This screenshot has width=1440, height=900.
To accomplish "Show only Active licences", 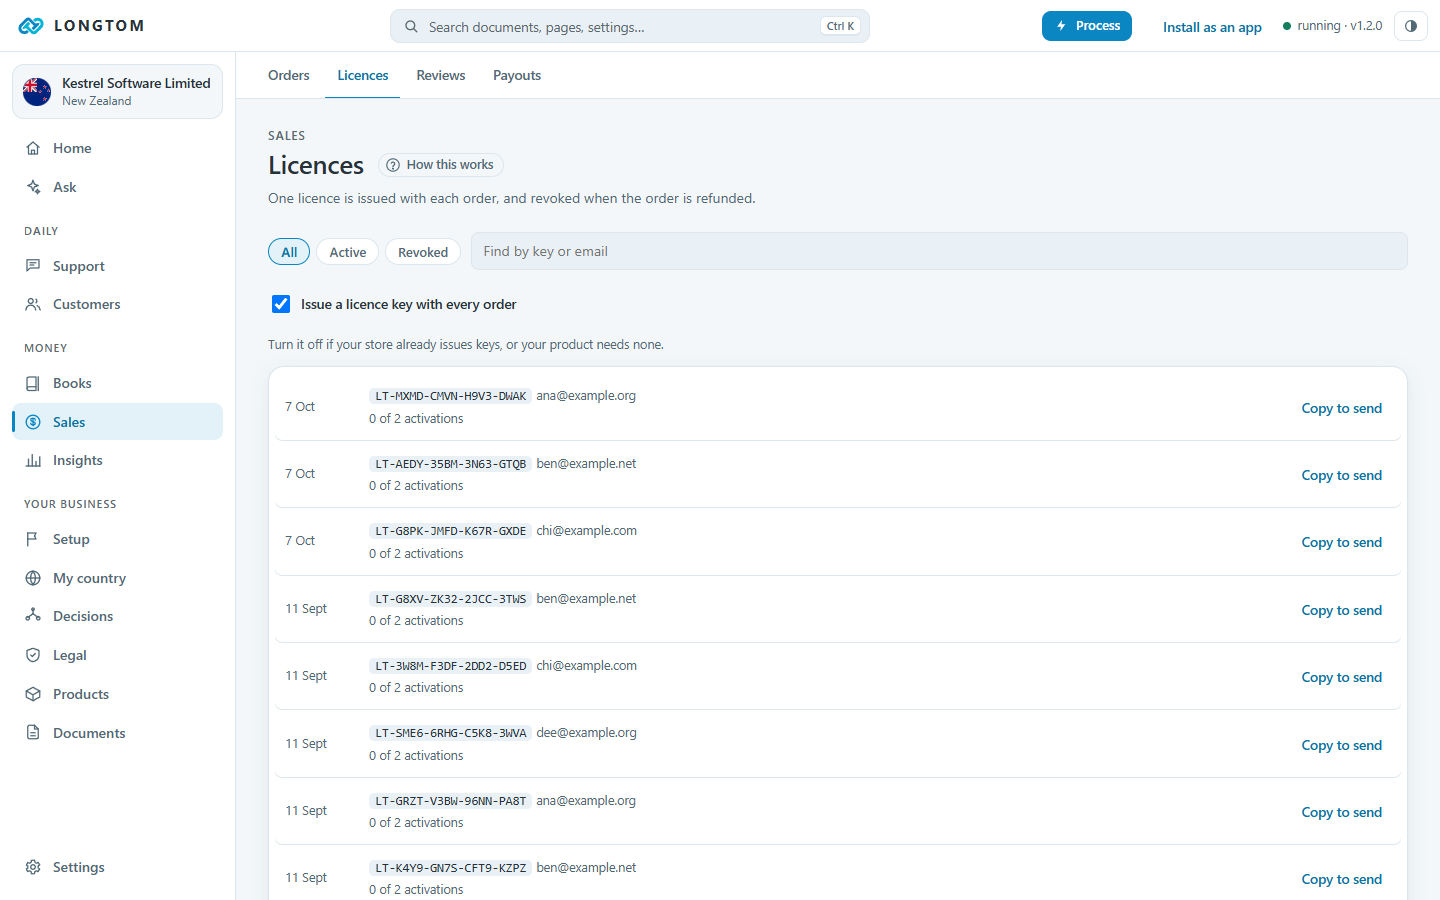I will coord(348,252).
